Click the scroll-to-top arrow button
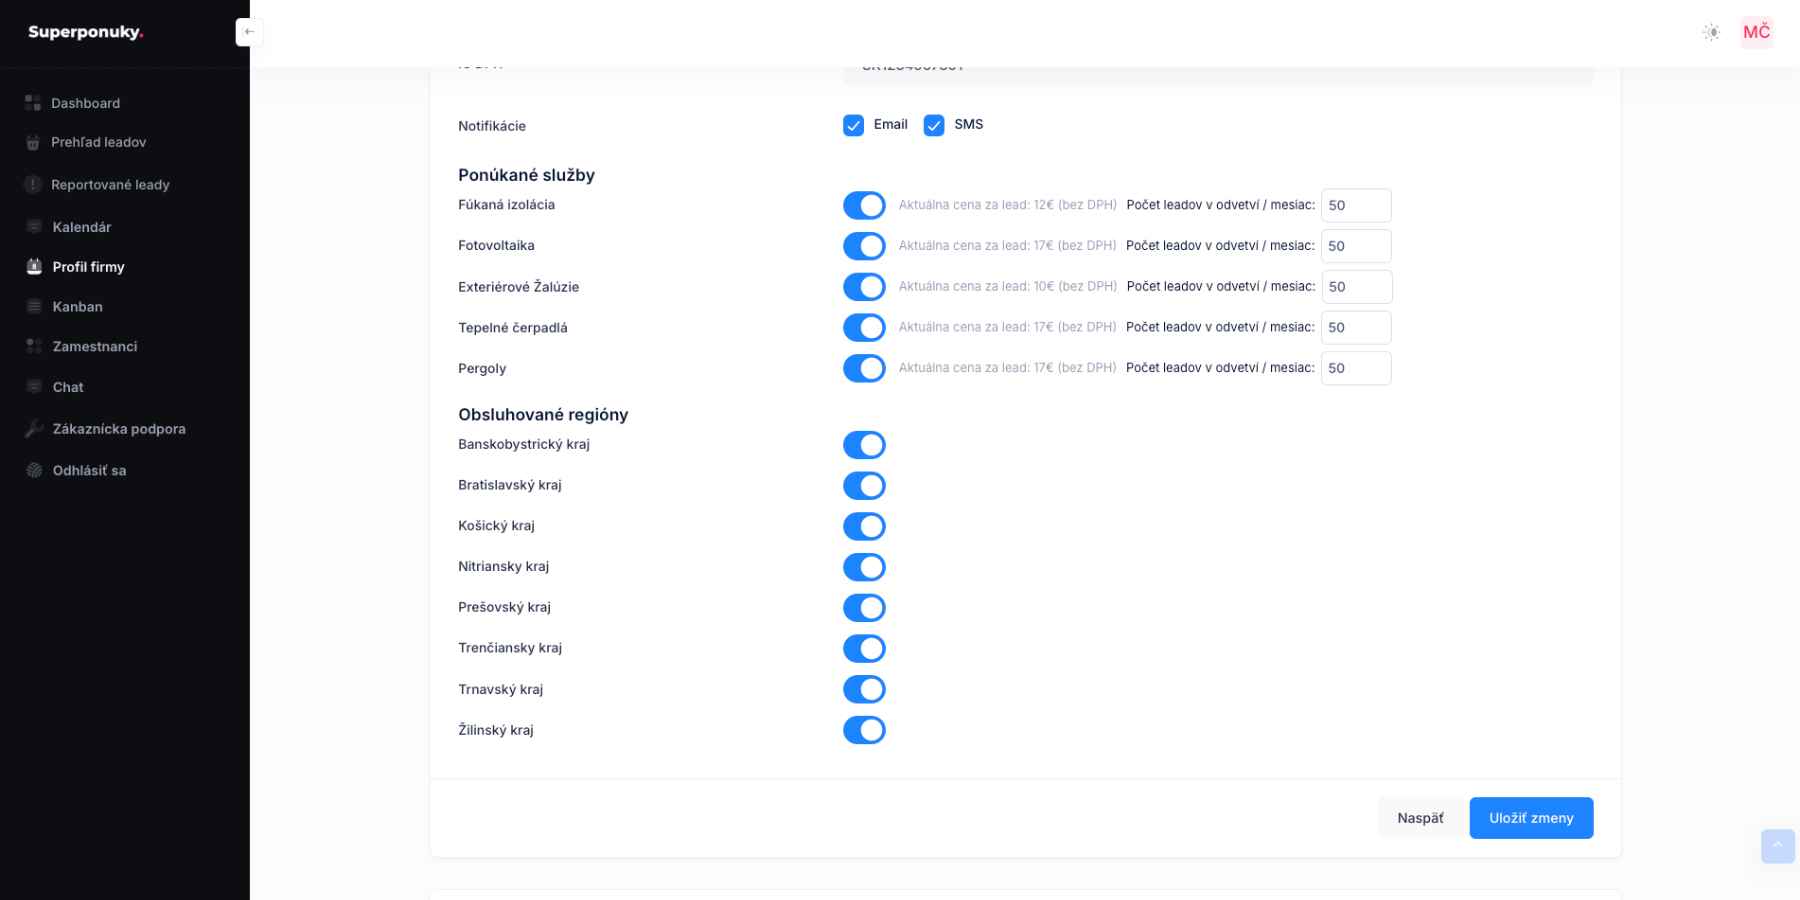 pos(1777,846)
